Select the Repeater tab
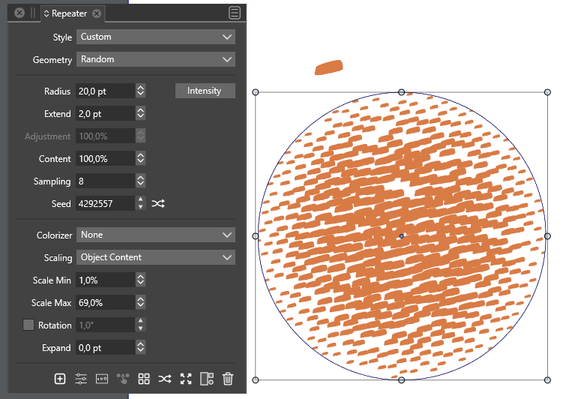 pyautogui.click(x=69, y=14)
